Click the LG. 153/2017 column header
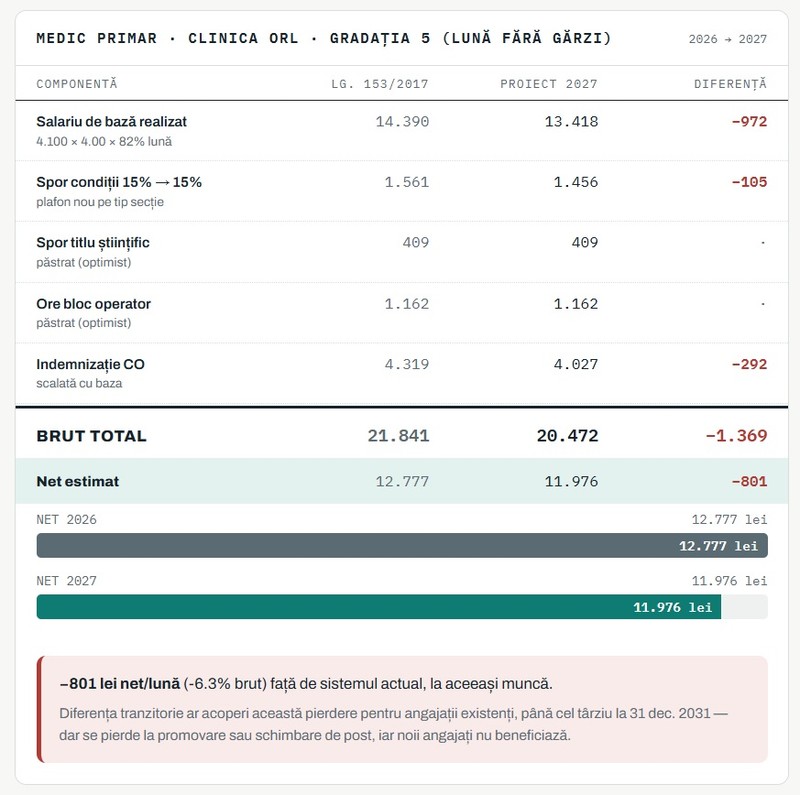The image size is (800, 795). (x=380, y=84)
